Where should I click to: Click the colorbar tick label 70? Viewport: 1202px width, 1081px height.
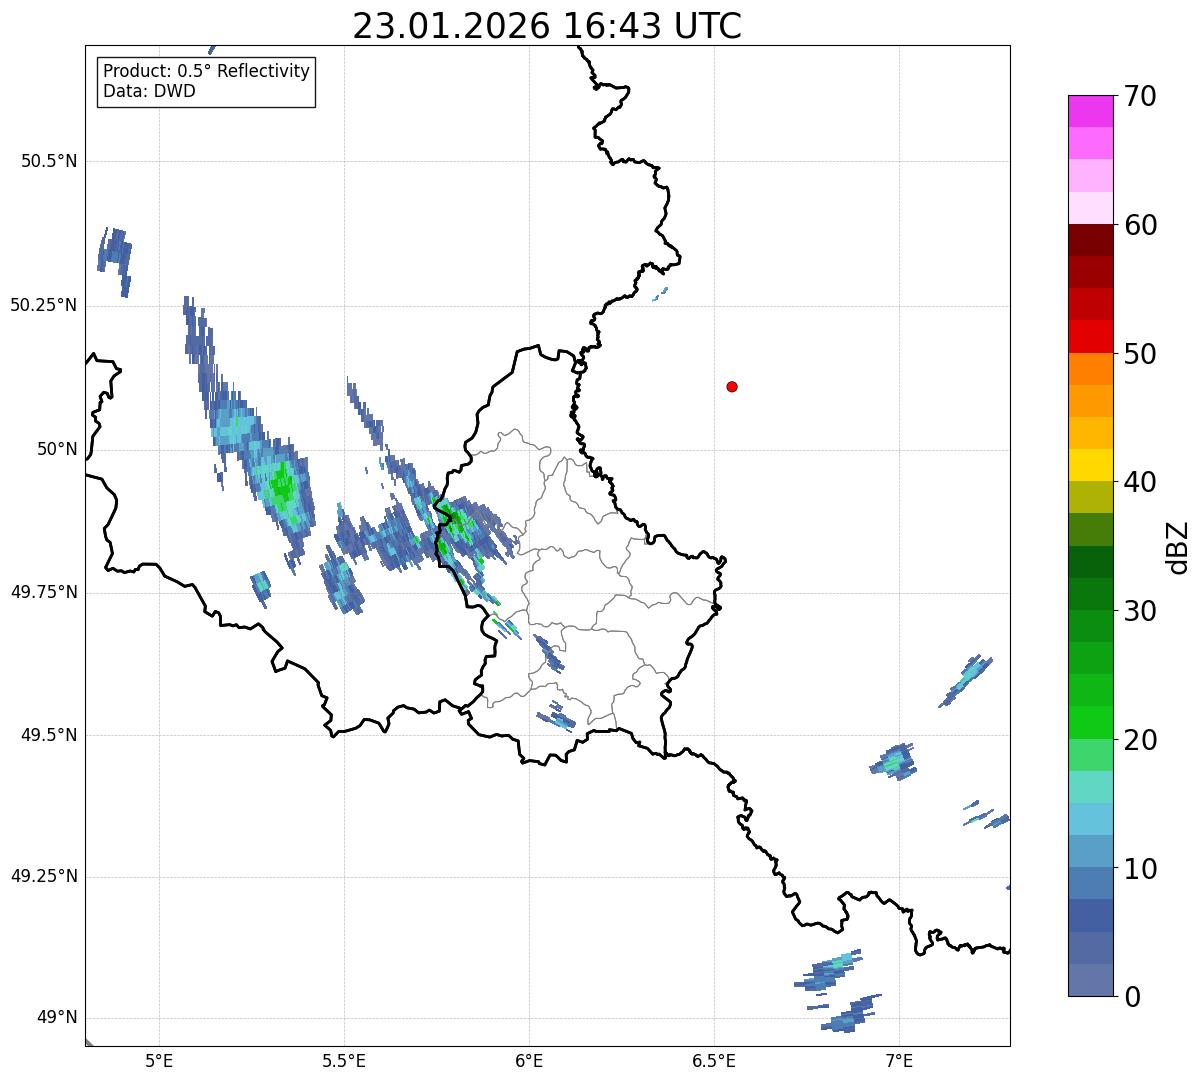coord(1140,96)
